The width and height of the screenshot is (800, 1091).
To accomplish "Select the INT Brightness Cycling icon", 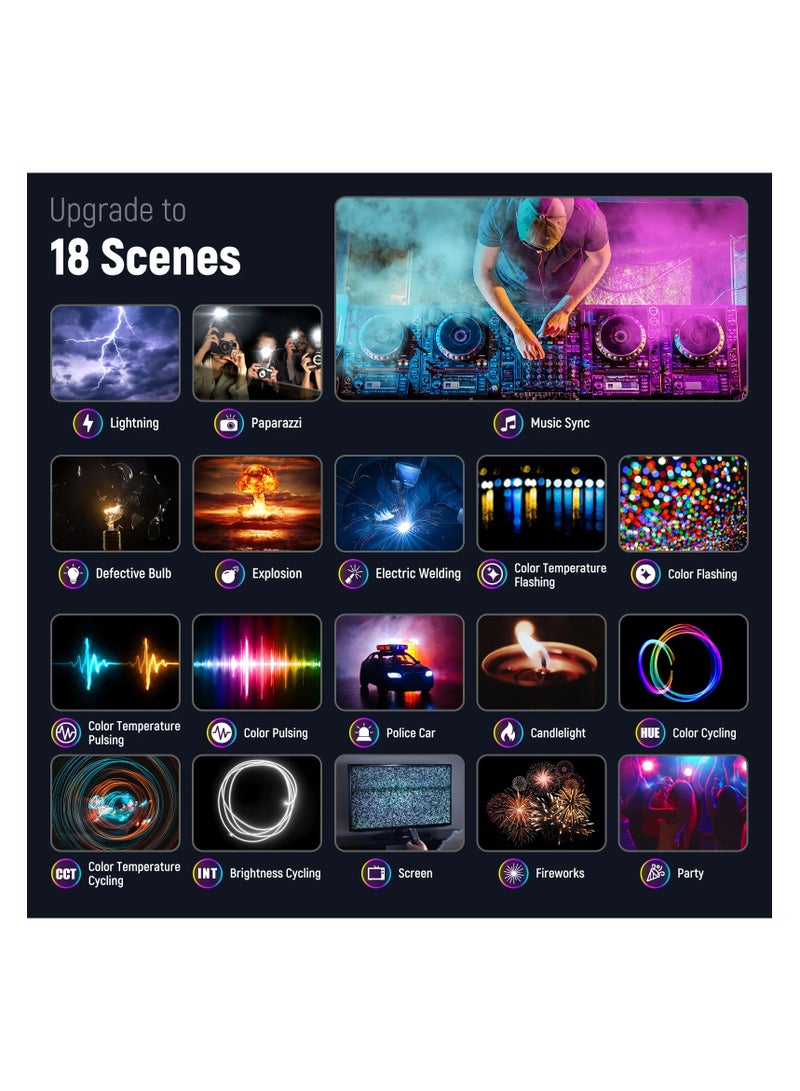I will tap(207, 873).
